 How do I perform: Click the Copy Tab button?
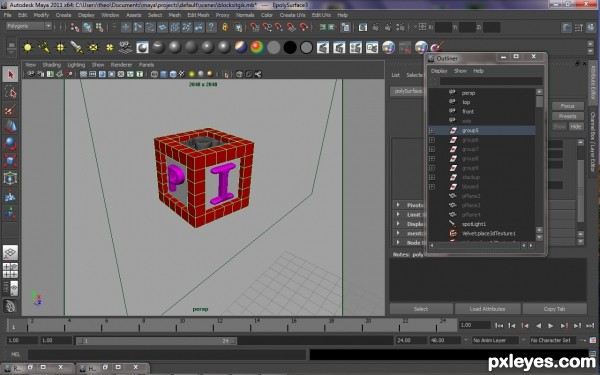(554, 309)
